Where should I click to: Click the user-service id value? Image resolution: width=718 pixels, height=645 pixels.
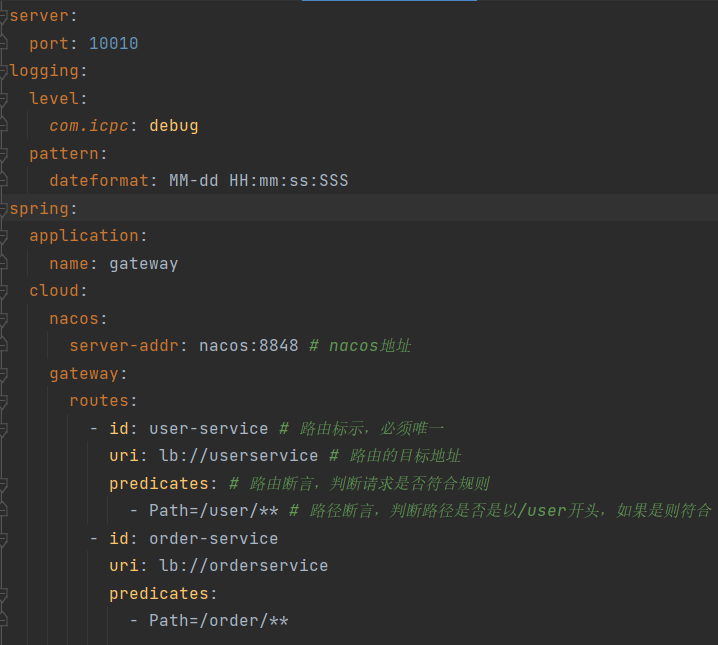tap(208, 428)
